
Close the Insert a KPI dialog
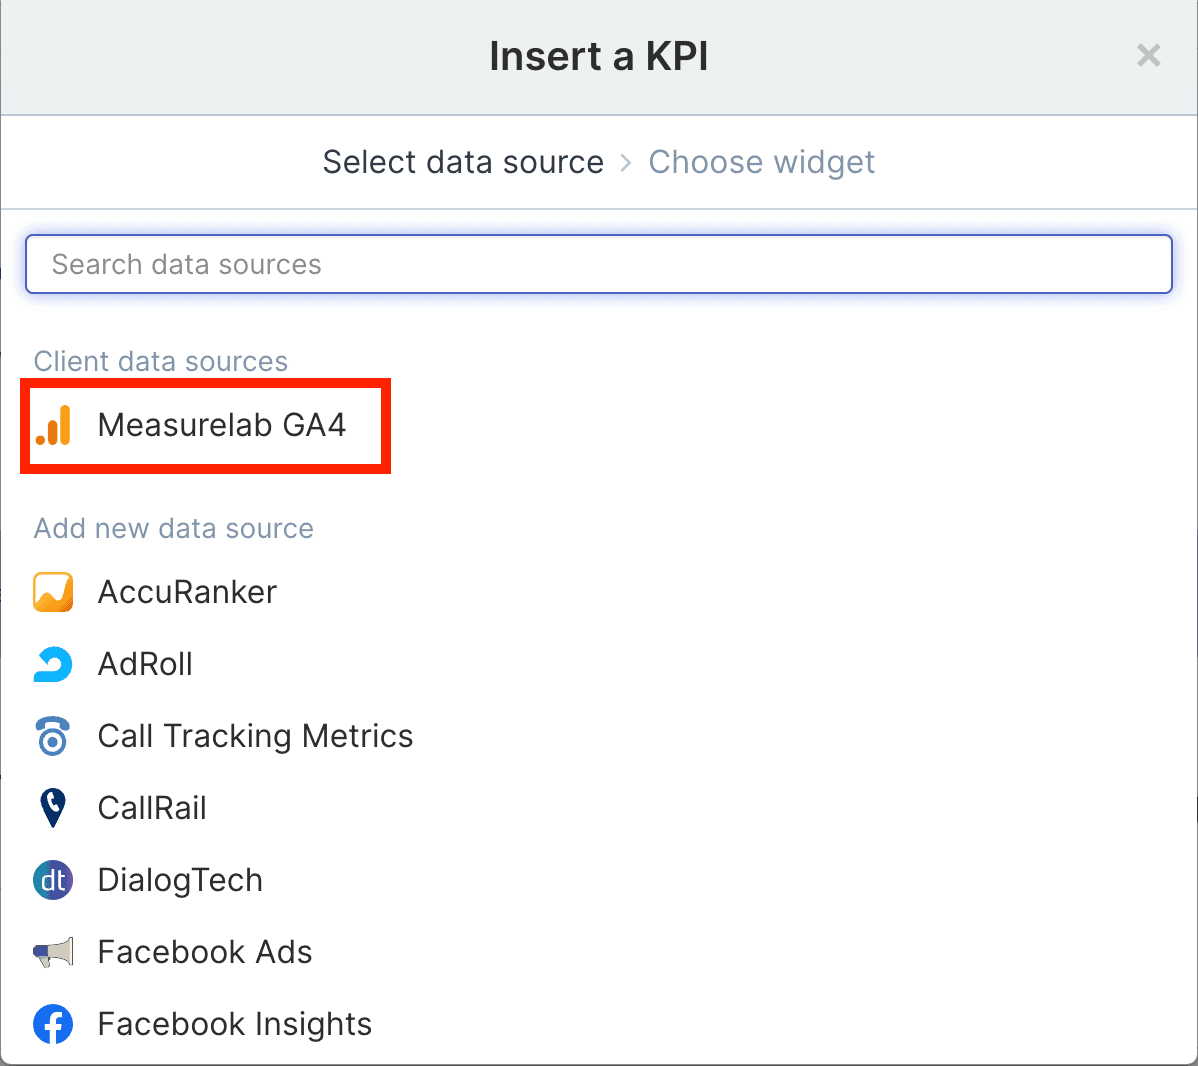click(1148, 56)
